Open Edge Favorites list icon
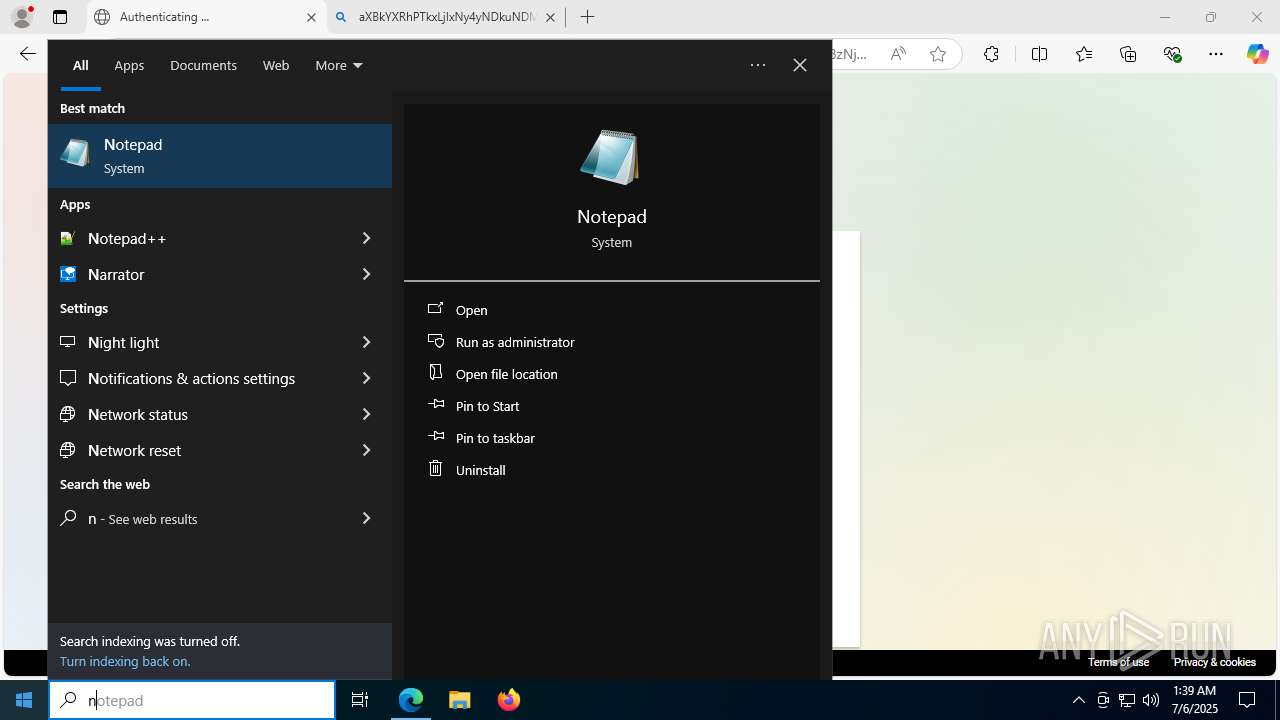The width and height of the screenshot is (1280, 720). pos(1084,54)
